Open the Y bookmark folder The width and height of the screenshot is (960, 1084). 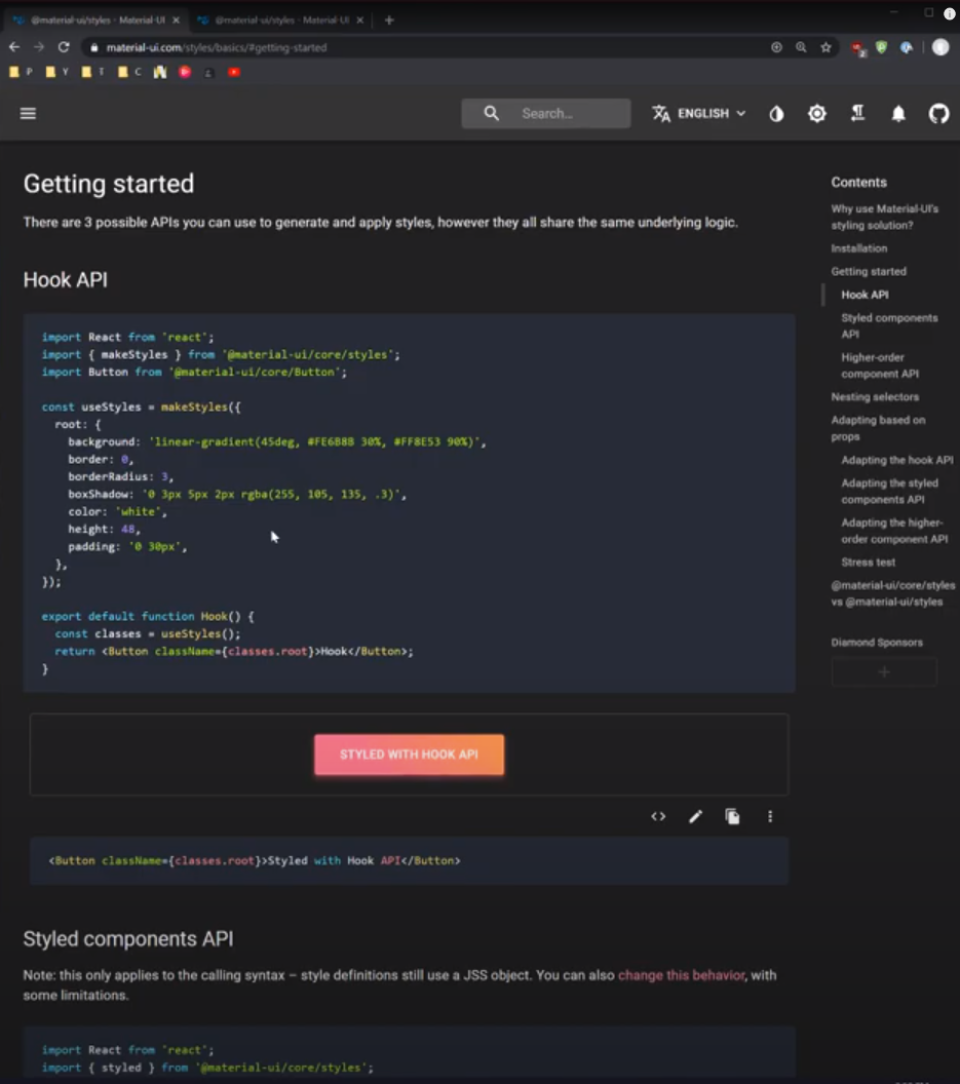click(x=57, y=72)
